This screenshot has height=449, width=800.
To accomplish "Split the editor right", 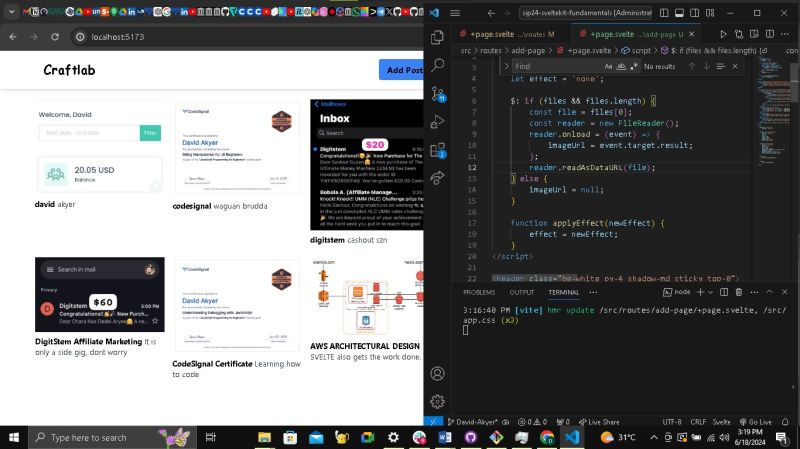I will click(770, 34).
